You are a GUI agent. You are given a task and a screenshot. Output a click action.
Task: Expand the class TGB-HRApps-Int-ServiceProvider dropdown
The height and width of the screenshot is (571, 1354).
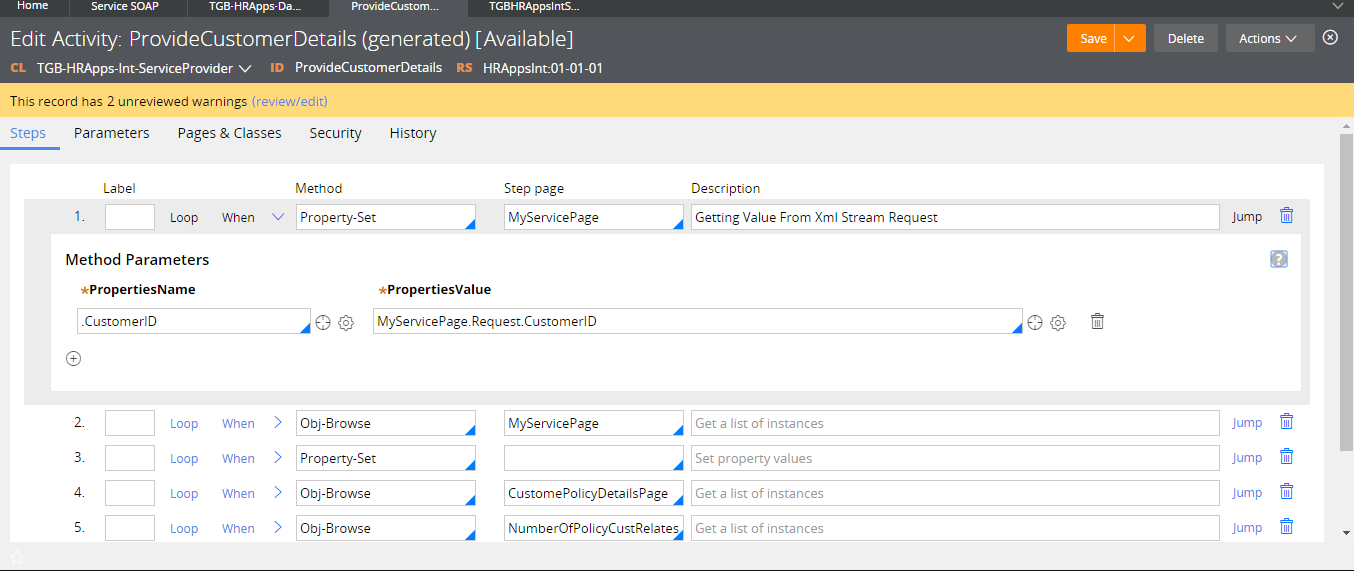tap(245, 69)
